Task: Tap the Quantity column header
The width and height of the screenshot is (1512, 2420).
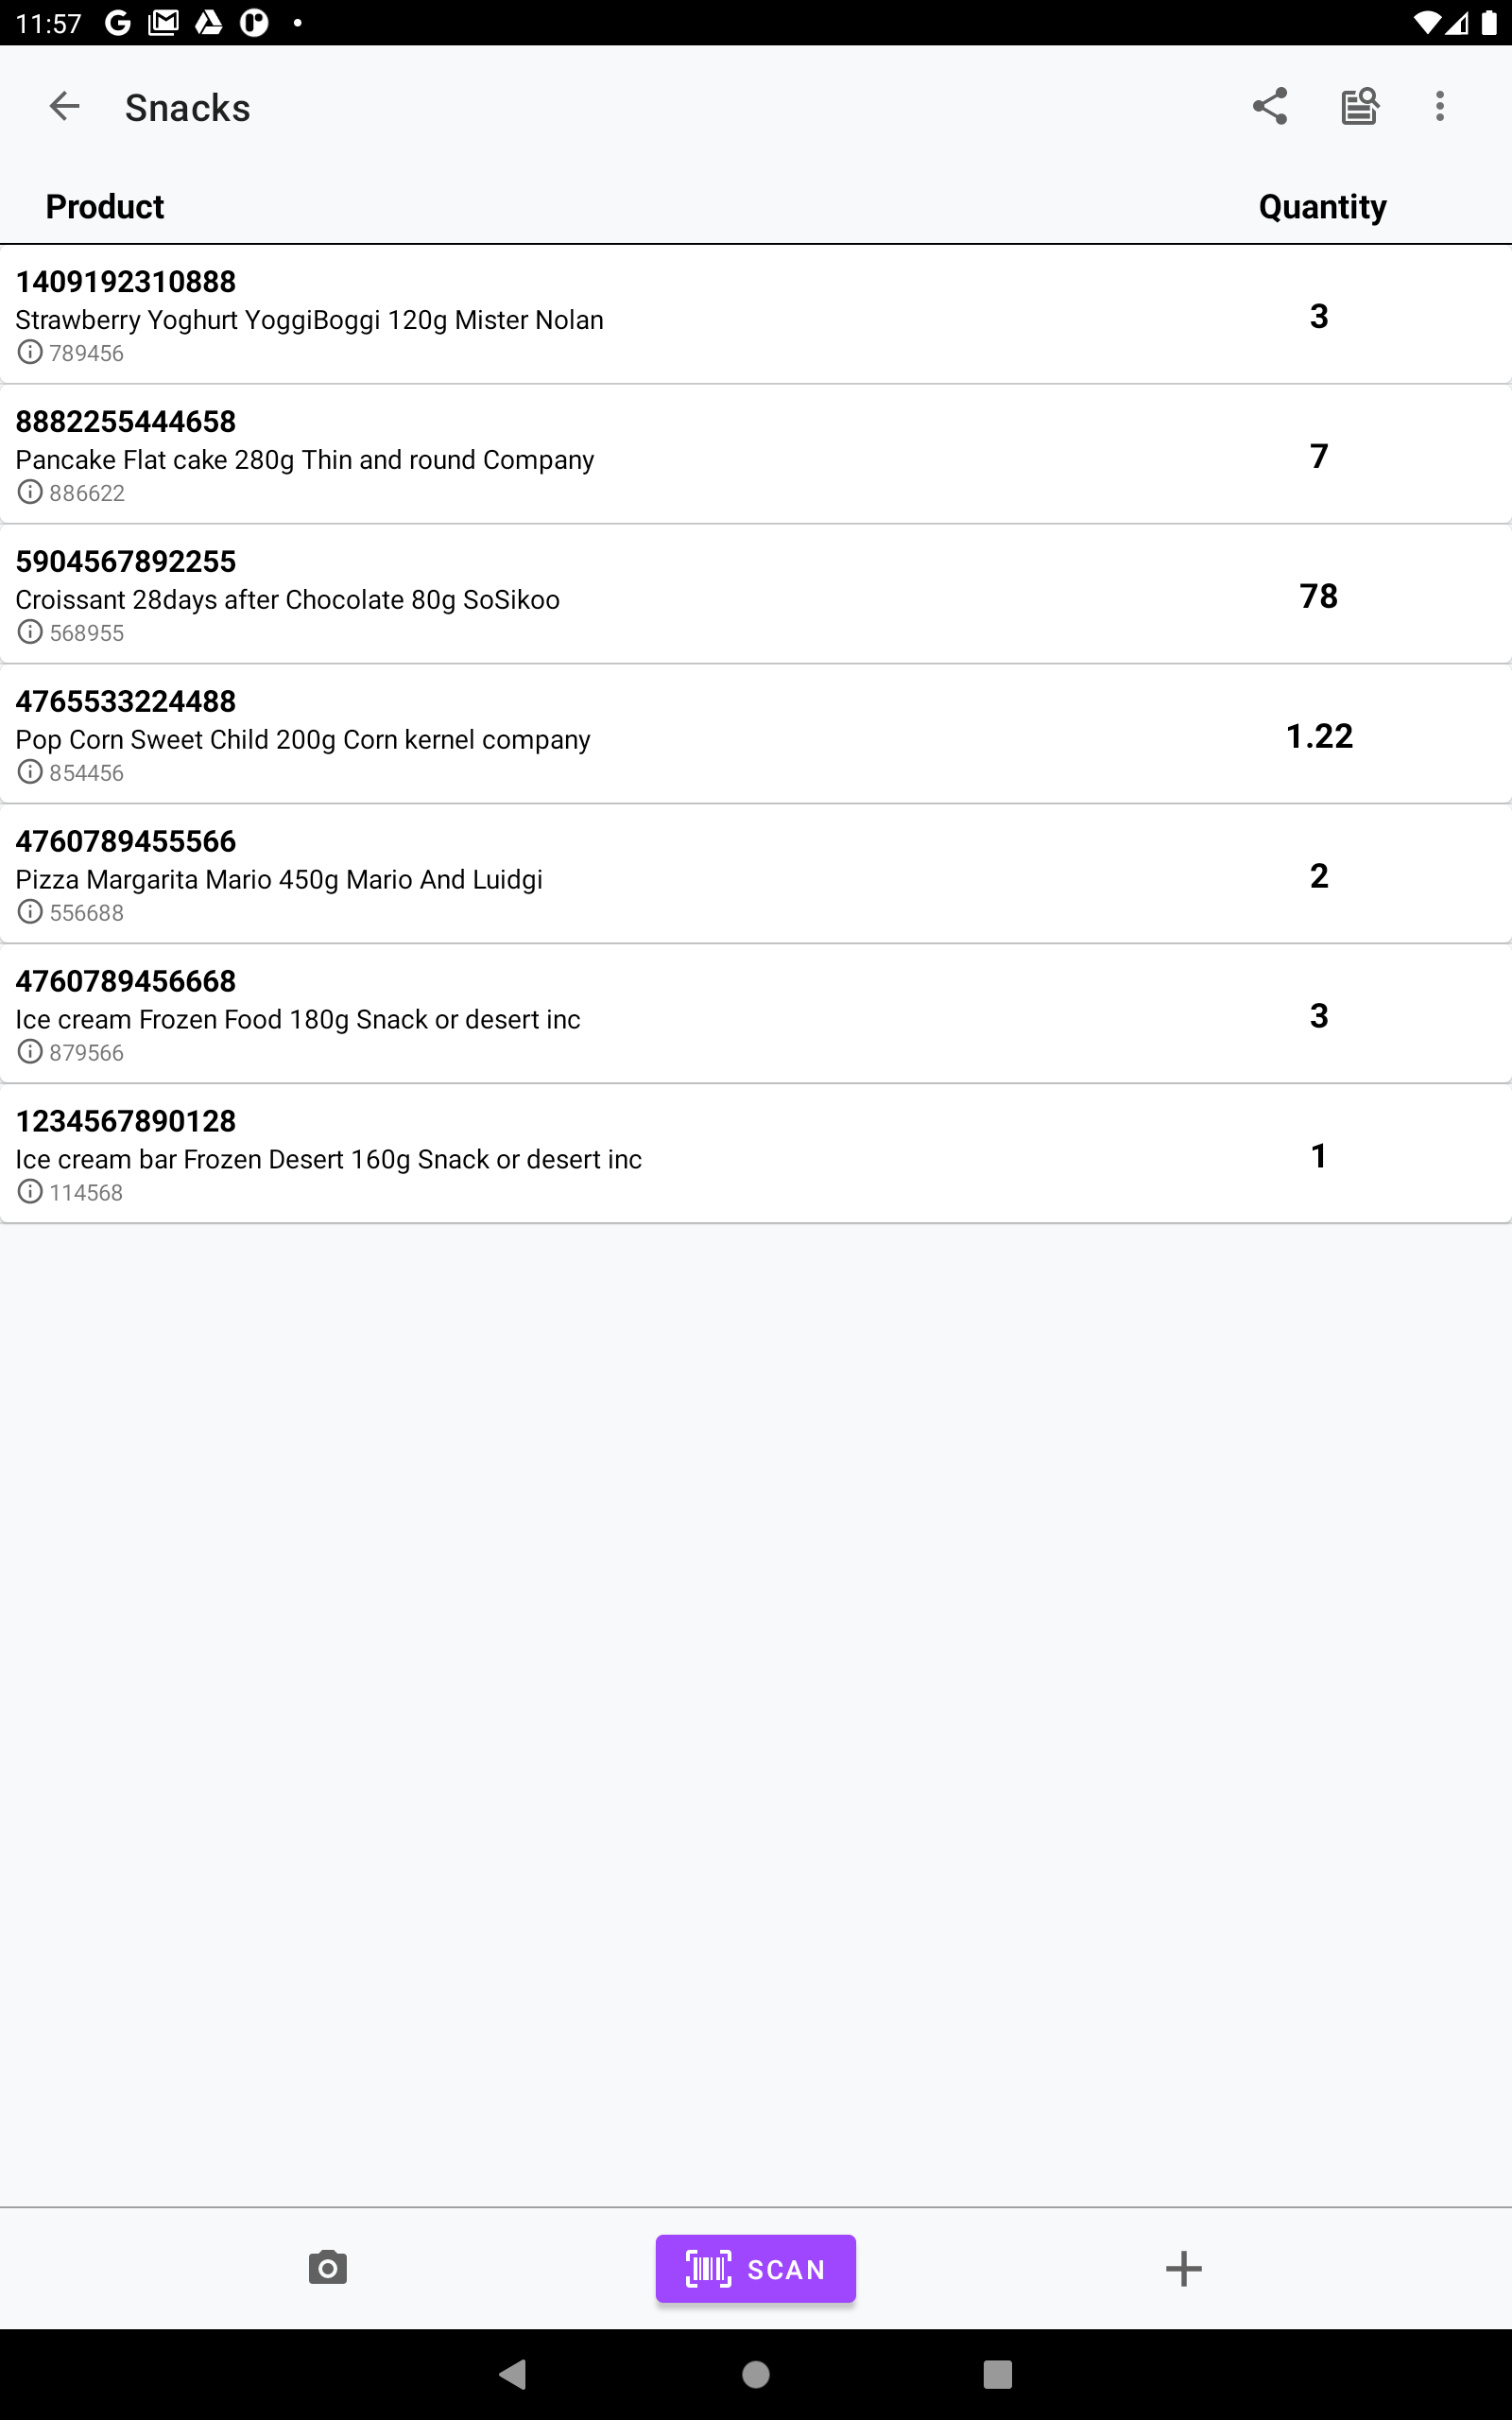Action: (x=1322, y=207)
